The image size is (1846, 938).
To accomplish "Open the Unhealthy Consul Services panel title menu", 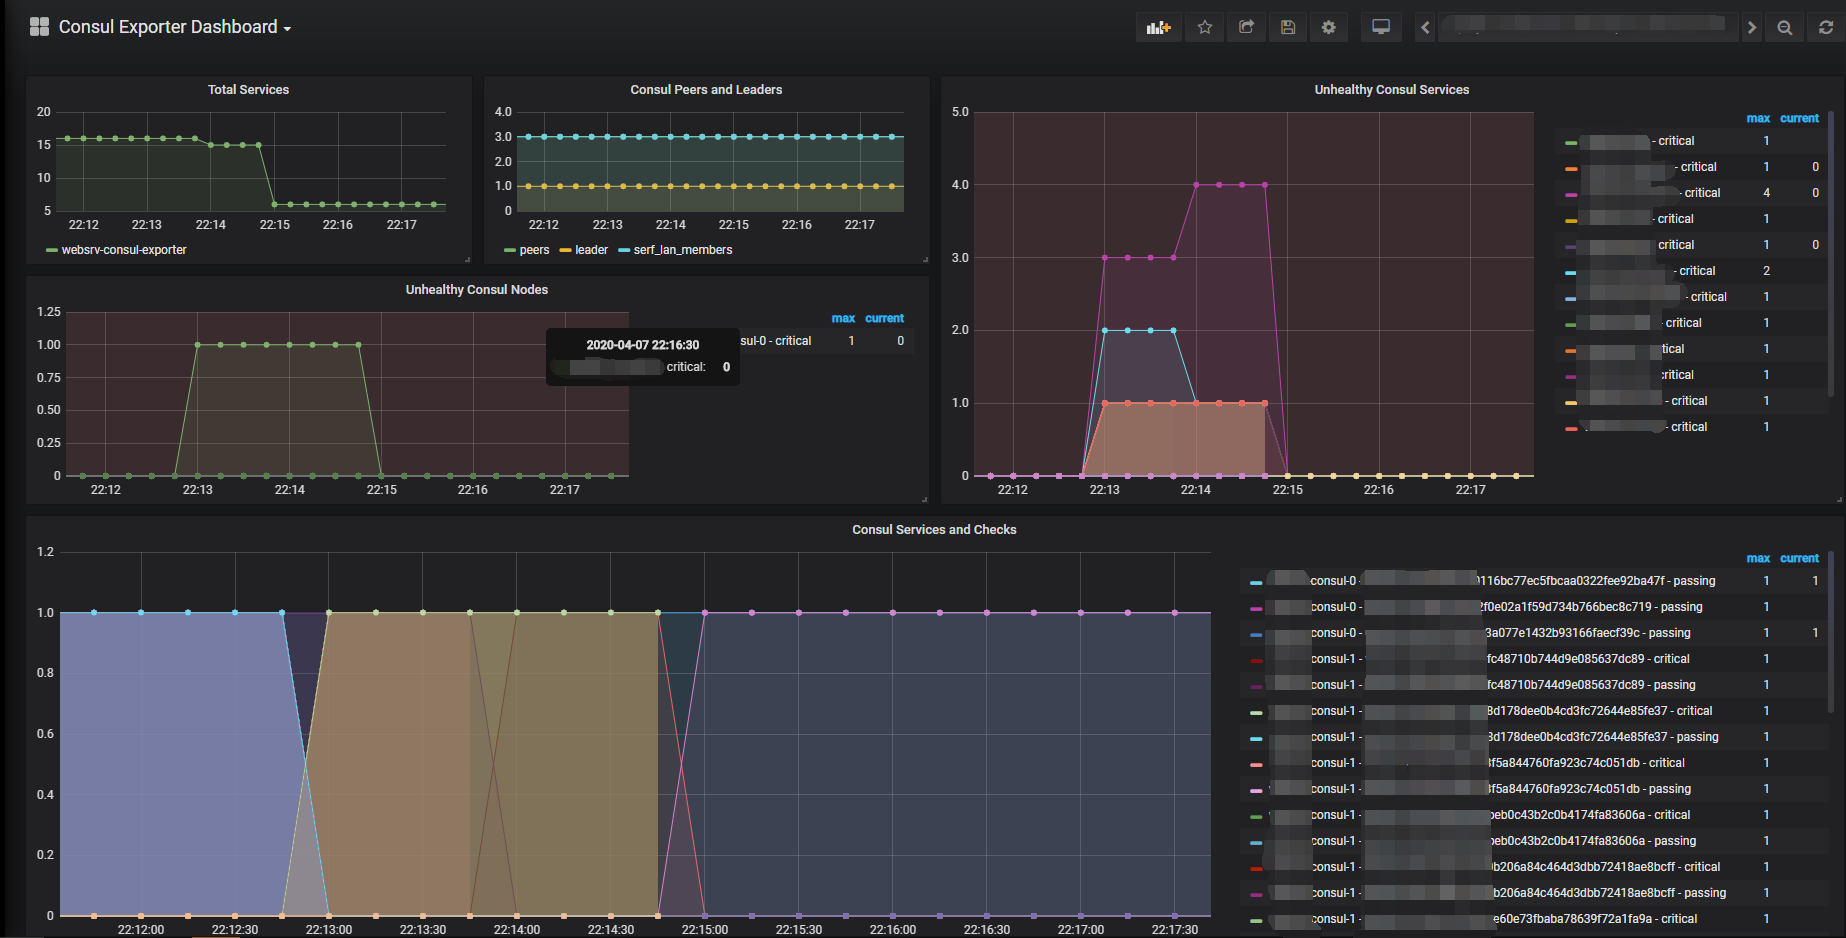I will pos(1391,90).
